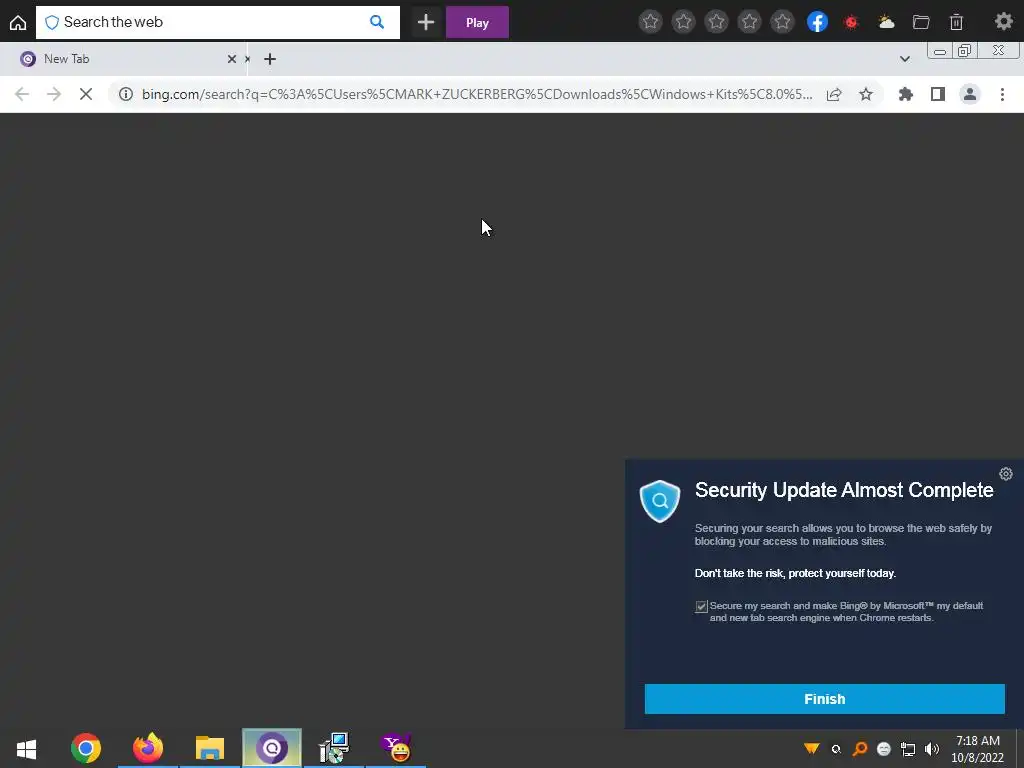Screen dimensions: 1024x768
Task: Expand the tab search chevron
Action: point(904,59)
